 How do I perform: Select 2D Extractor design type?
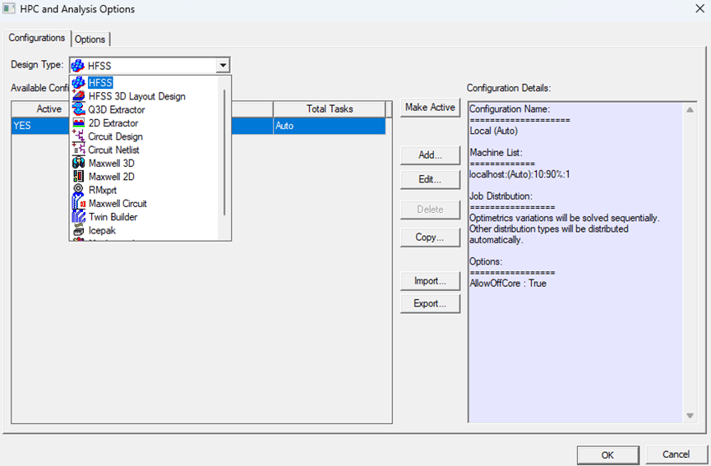(x=113, y=123)
